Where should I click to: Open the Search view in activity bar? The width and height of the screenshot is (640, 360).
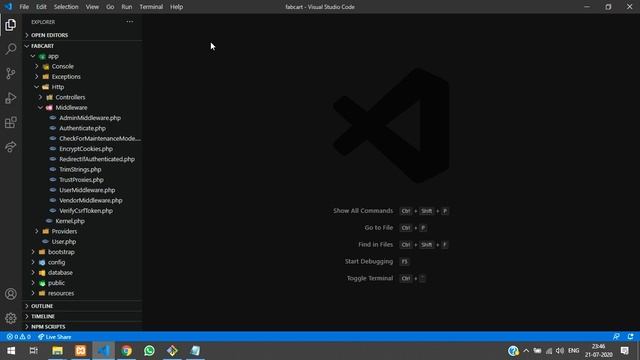[x=11, y=49]
